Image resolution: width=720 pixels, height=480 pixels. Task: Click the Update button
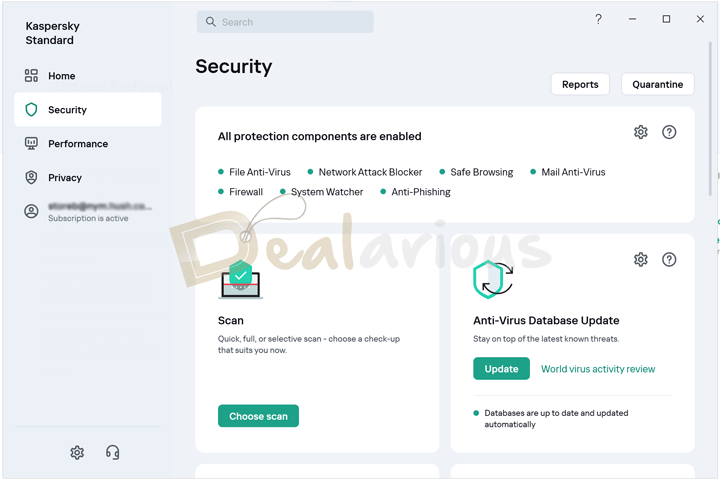pos(501,369)
